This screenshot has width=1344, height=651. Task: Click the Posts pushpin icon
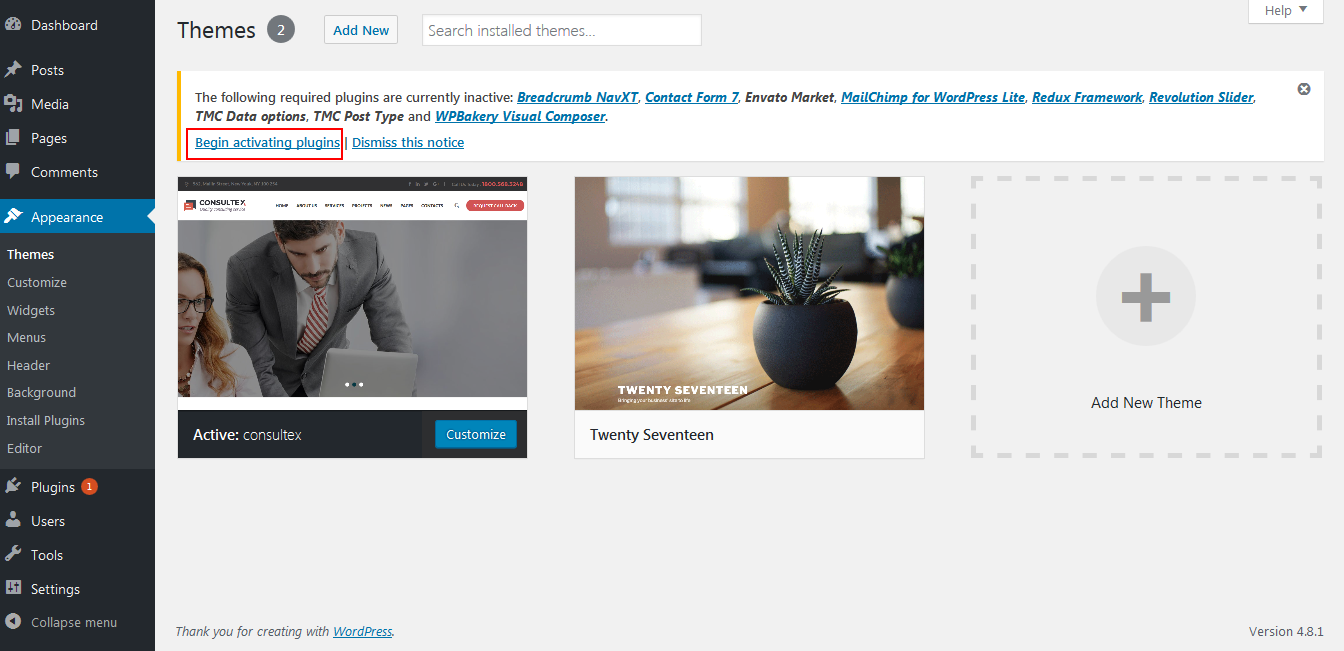click(x=14, y=70)
